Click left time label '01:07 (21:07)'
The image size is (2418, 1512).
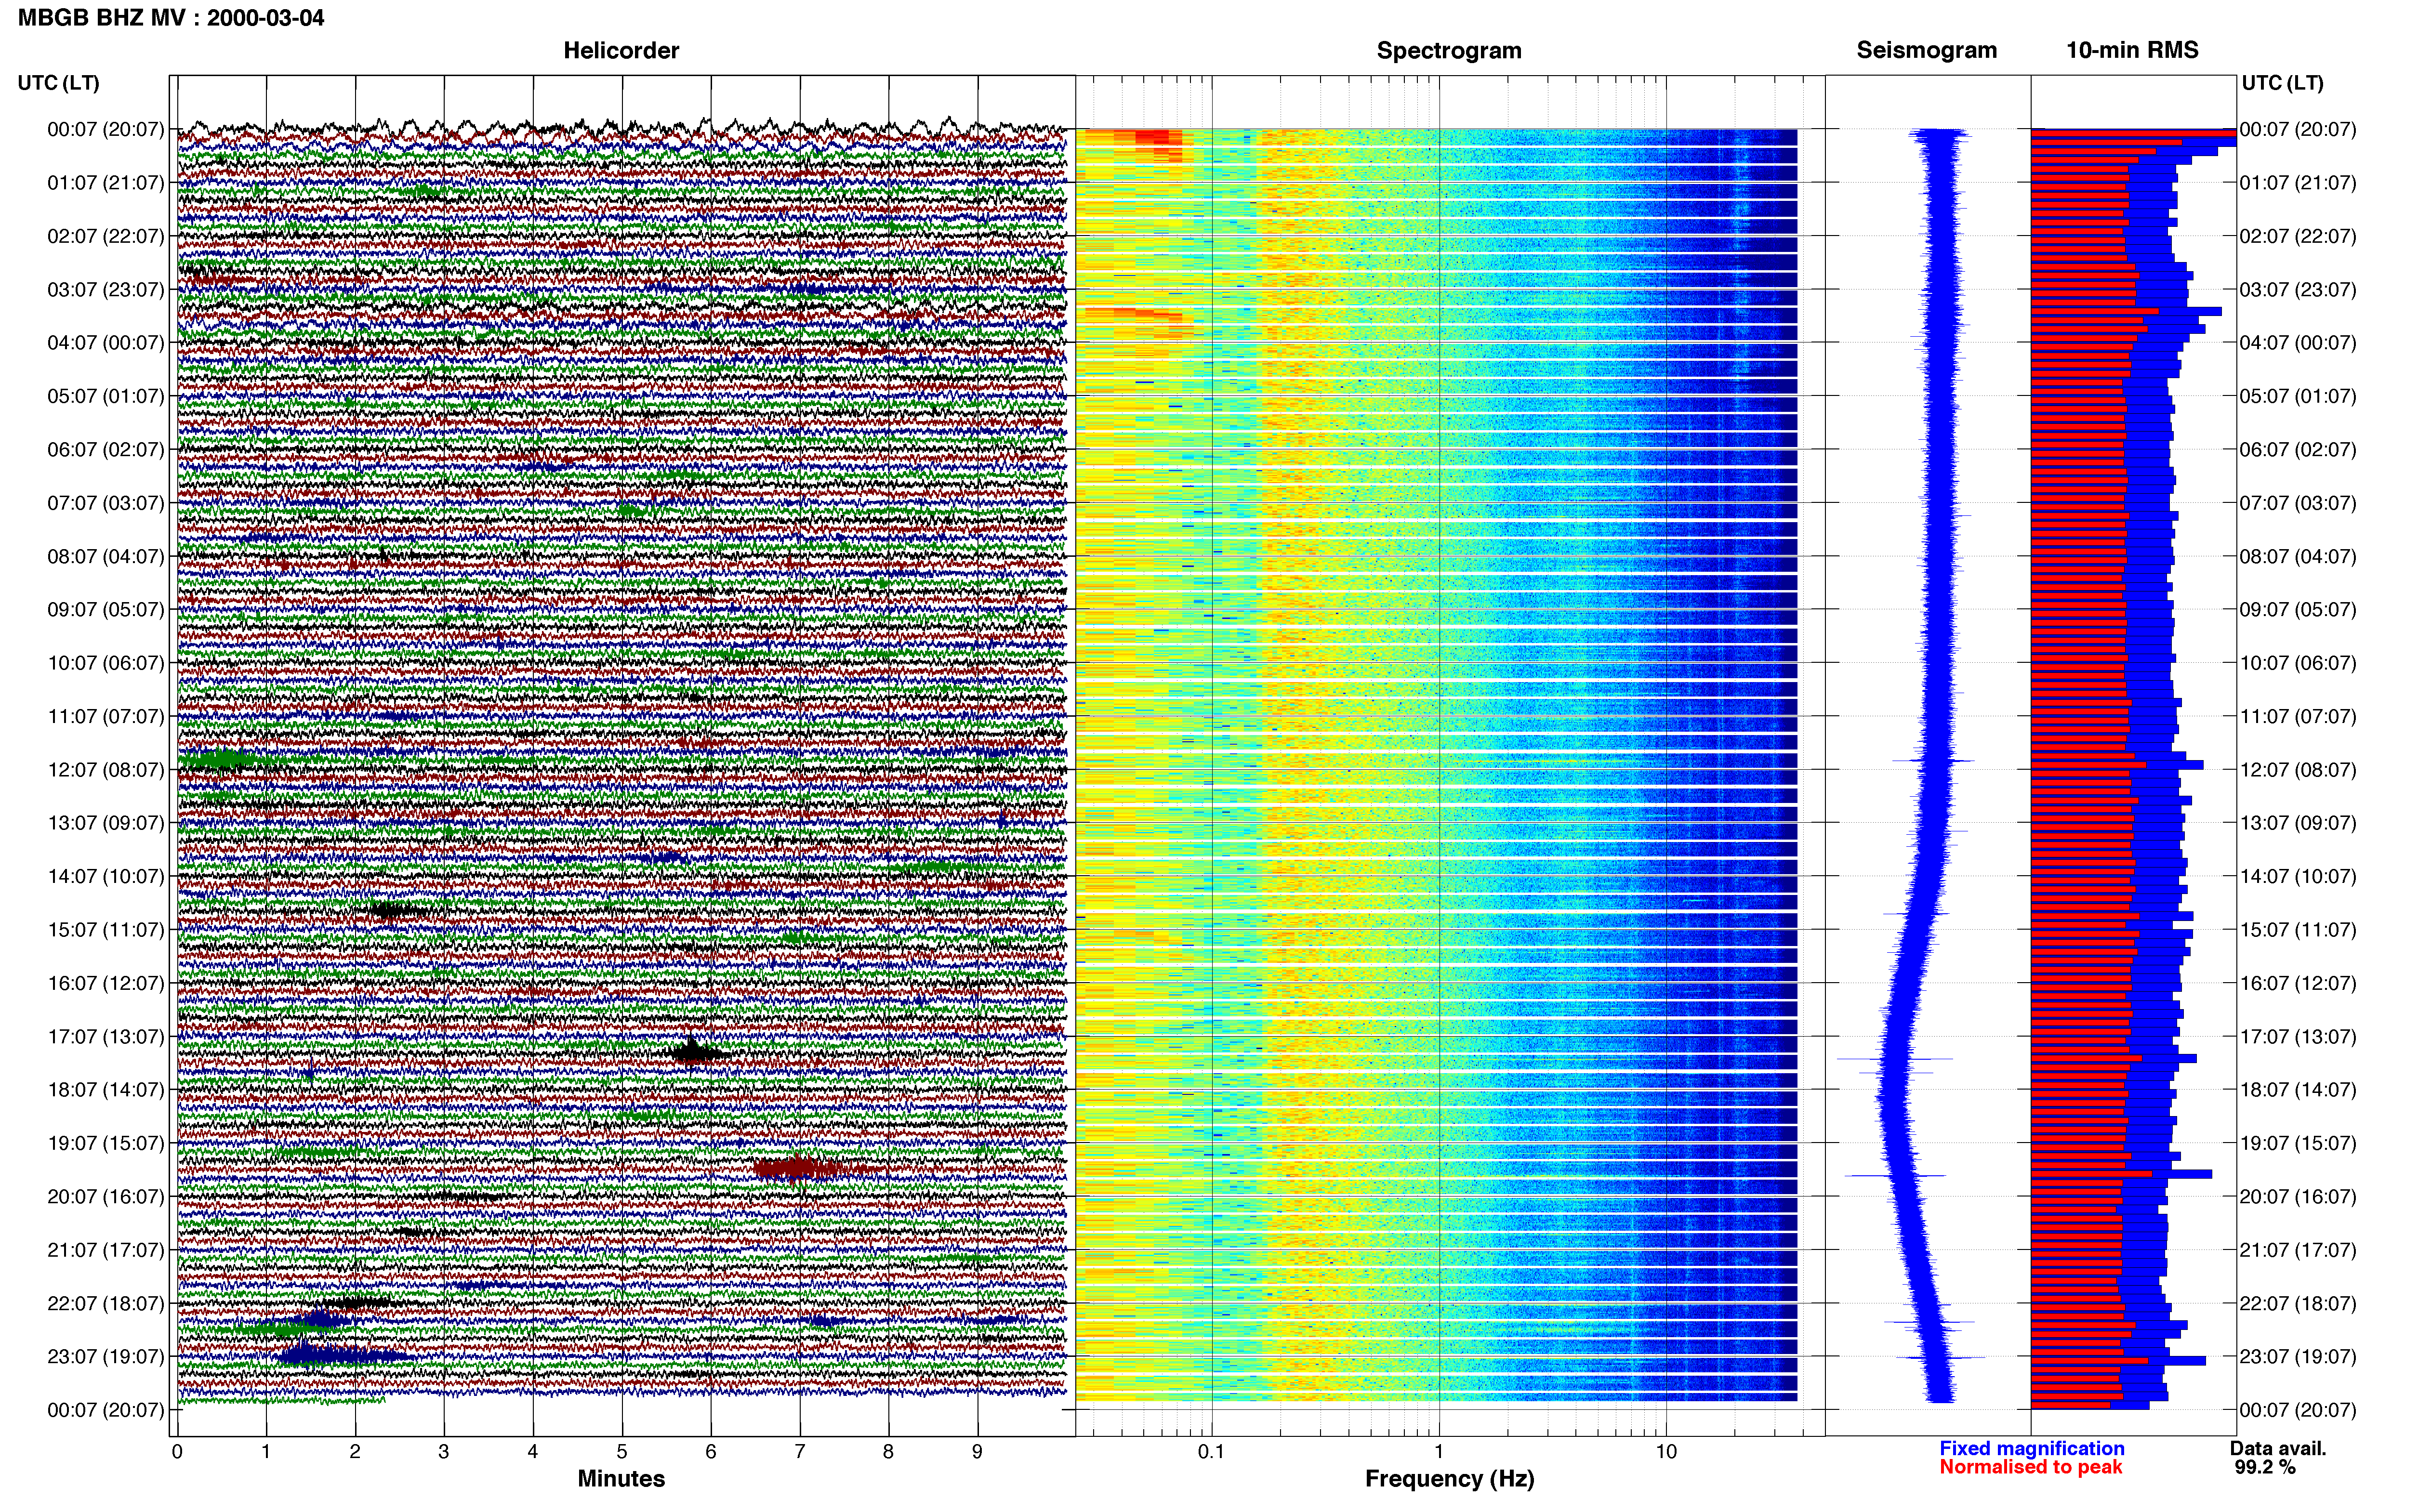pos(105,183)
